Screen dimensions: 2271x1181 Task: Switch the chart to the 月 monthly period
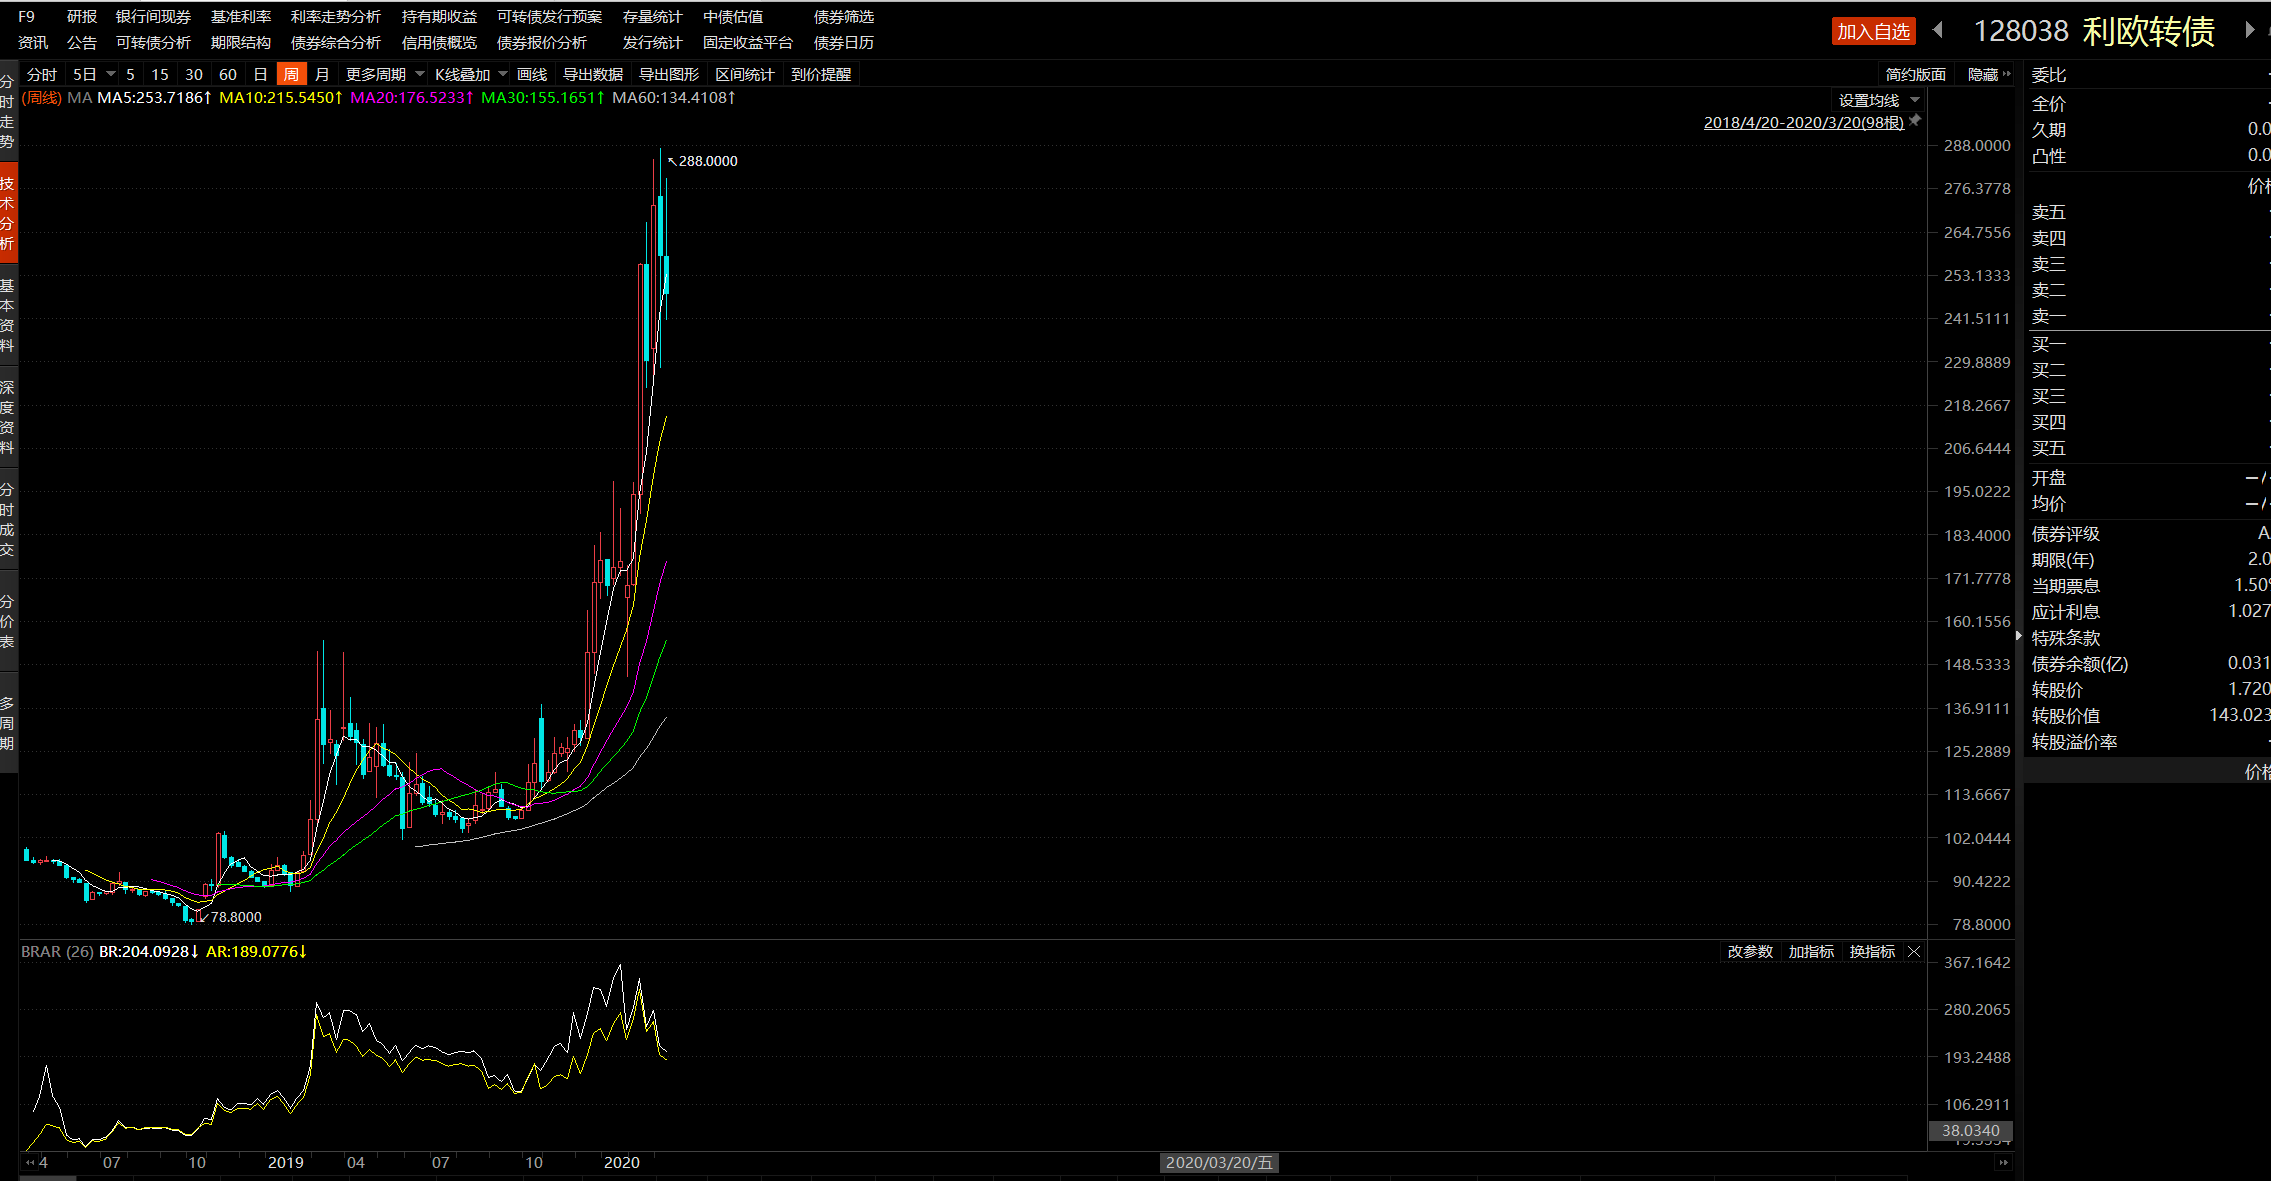[x=321, y=74]
